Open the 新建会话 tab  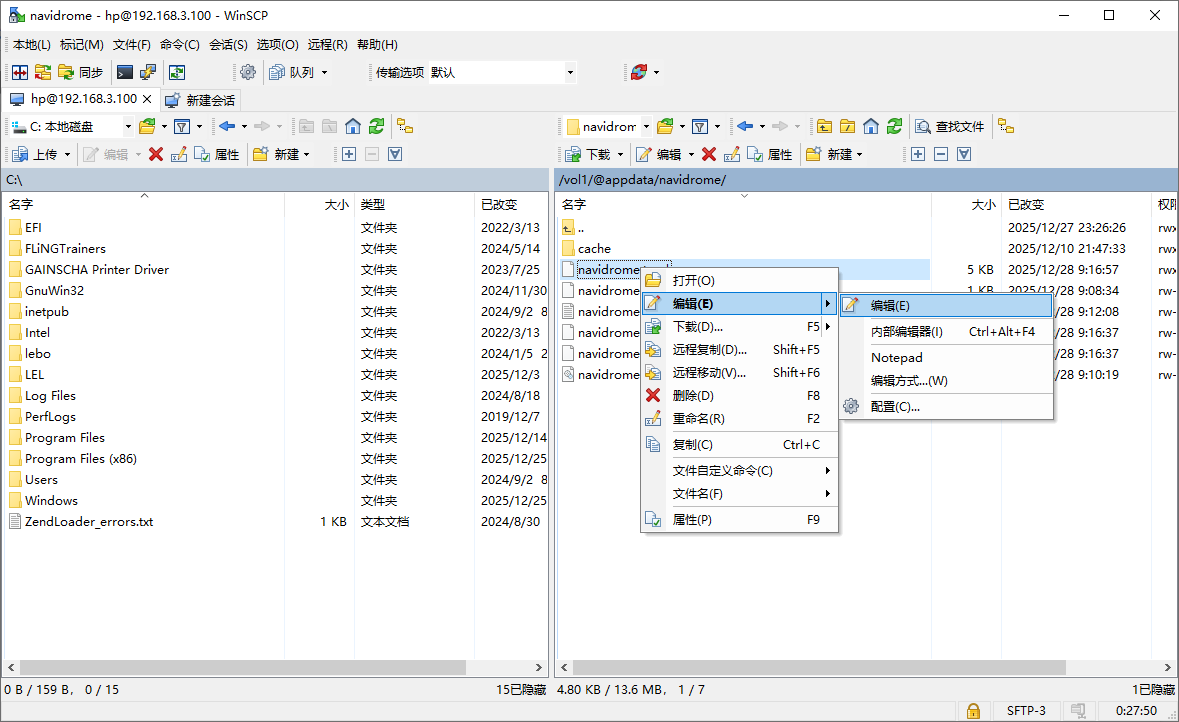[200, 100]
